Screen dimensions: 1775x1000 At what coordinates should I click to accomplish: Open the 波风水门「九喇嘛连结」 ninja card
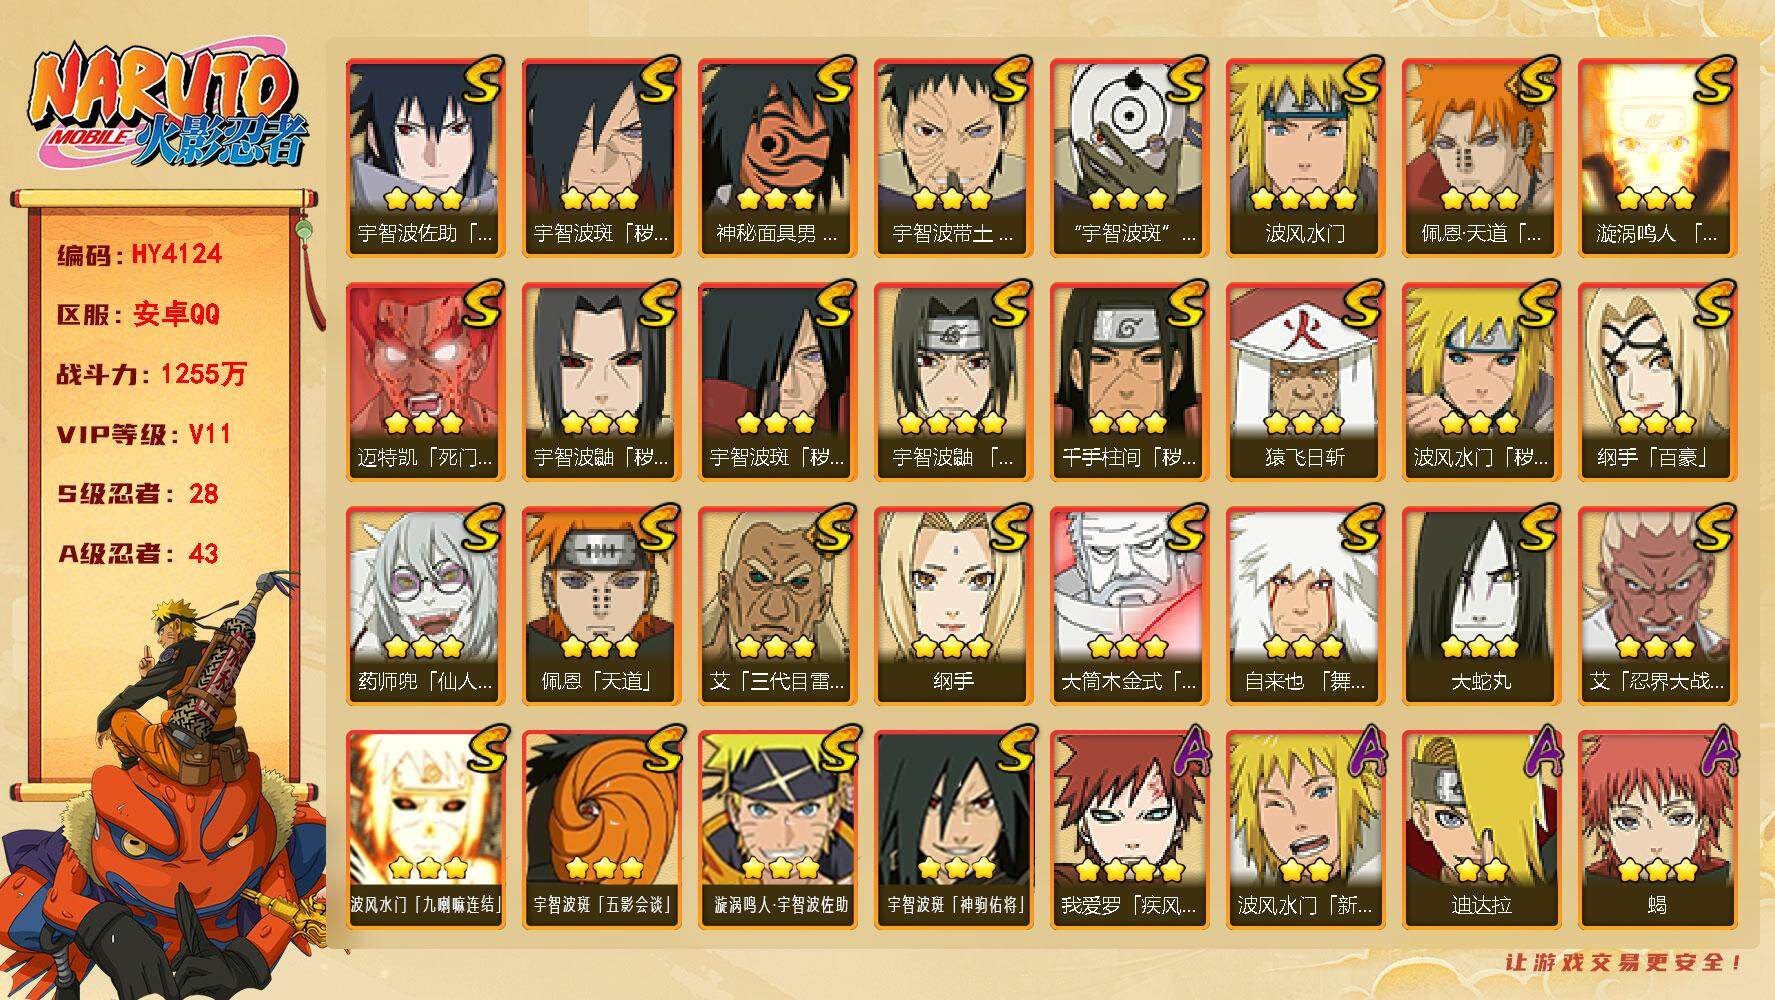(425, 830)
